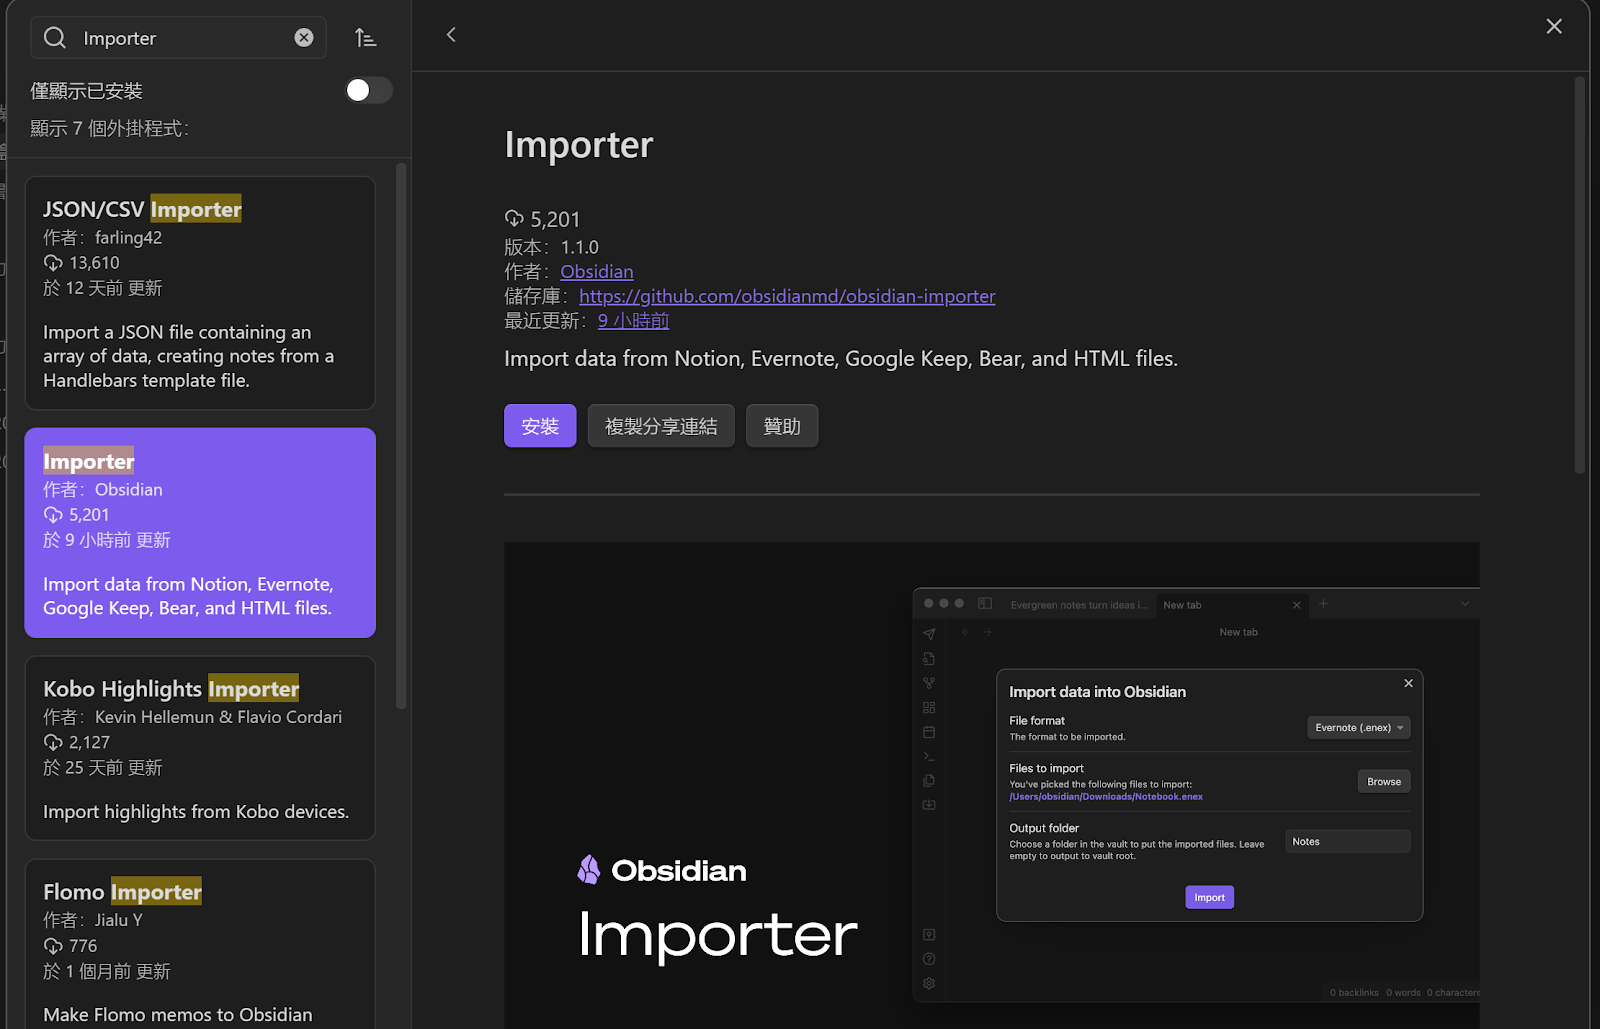
Task: Go back with the left chevron
Action: coord(451,35)
